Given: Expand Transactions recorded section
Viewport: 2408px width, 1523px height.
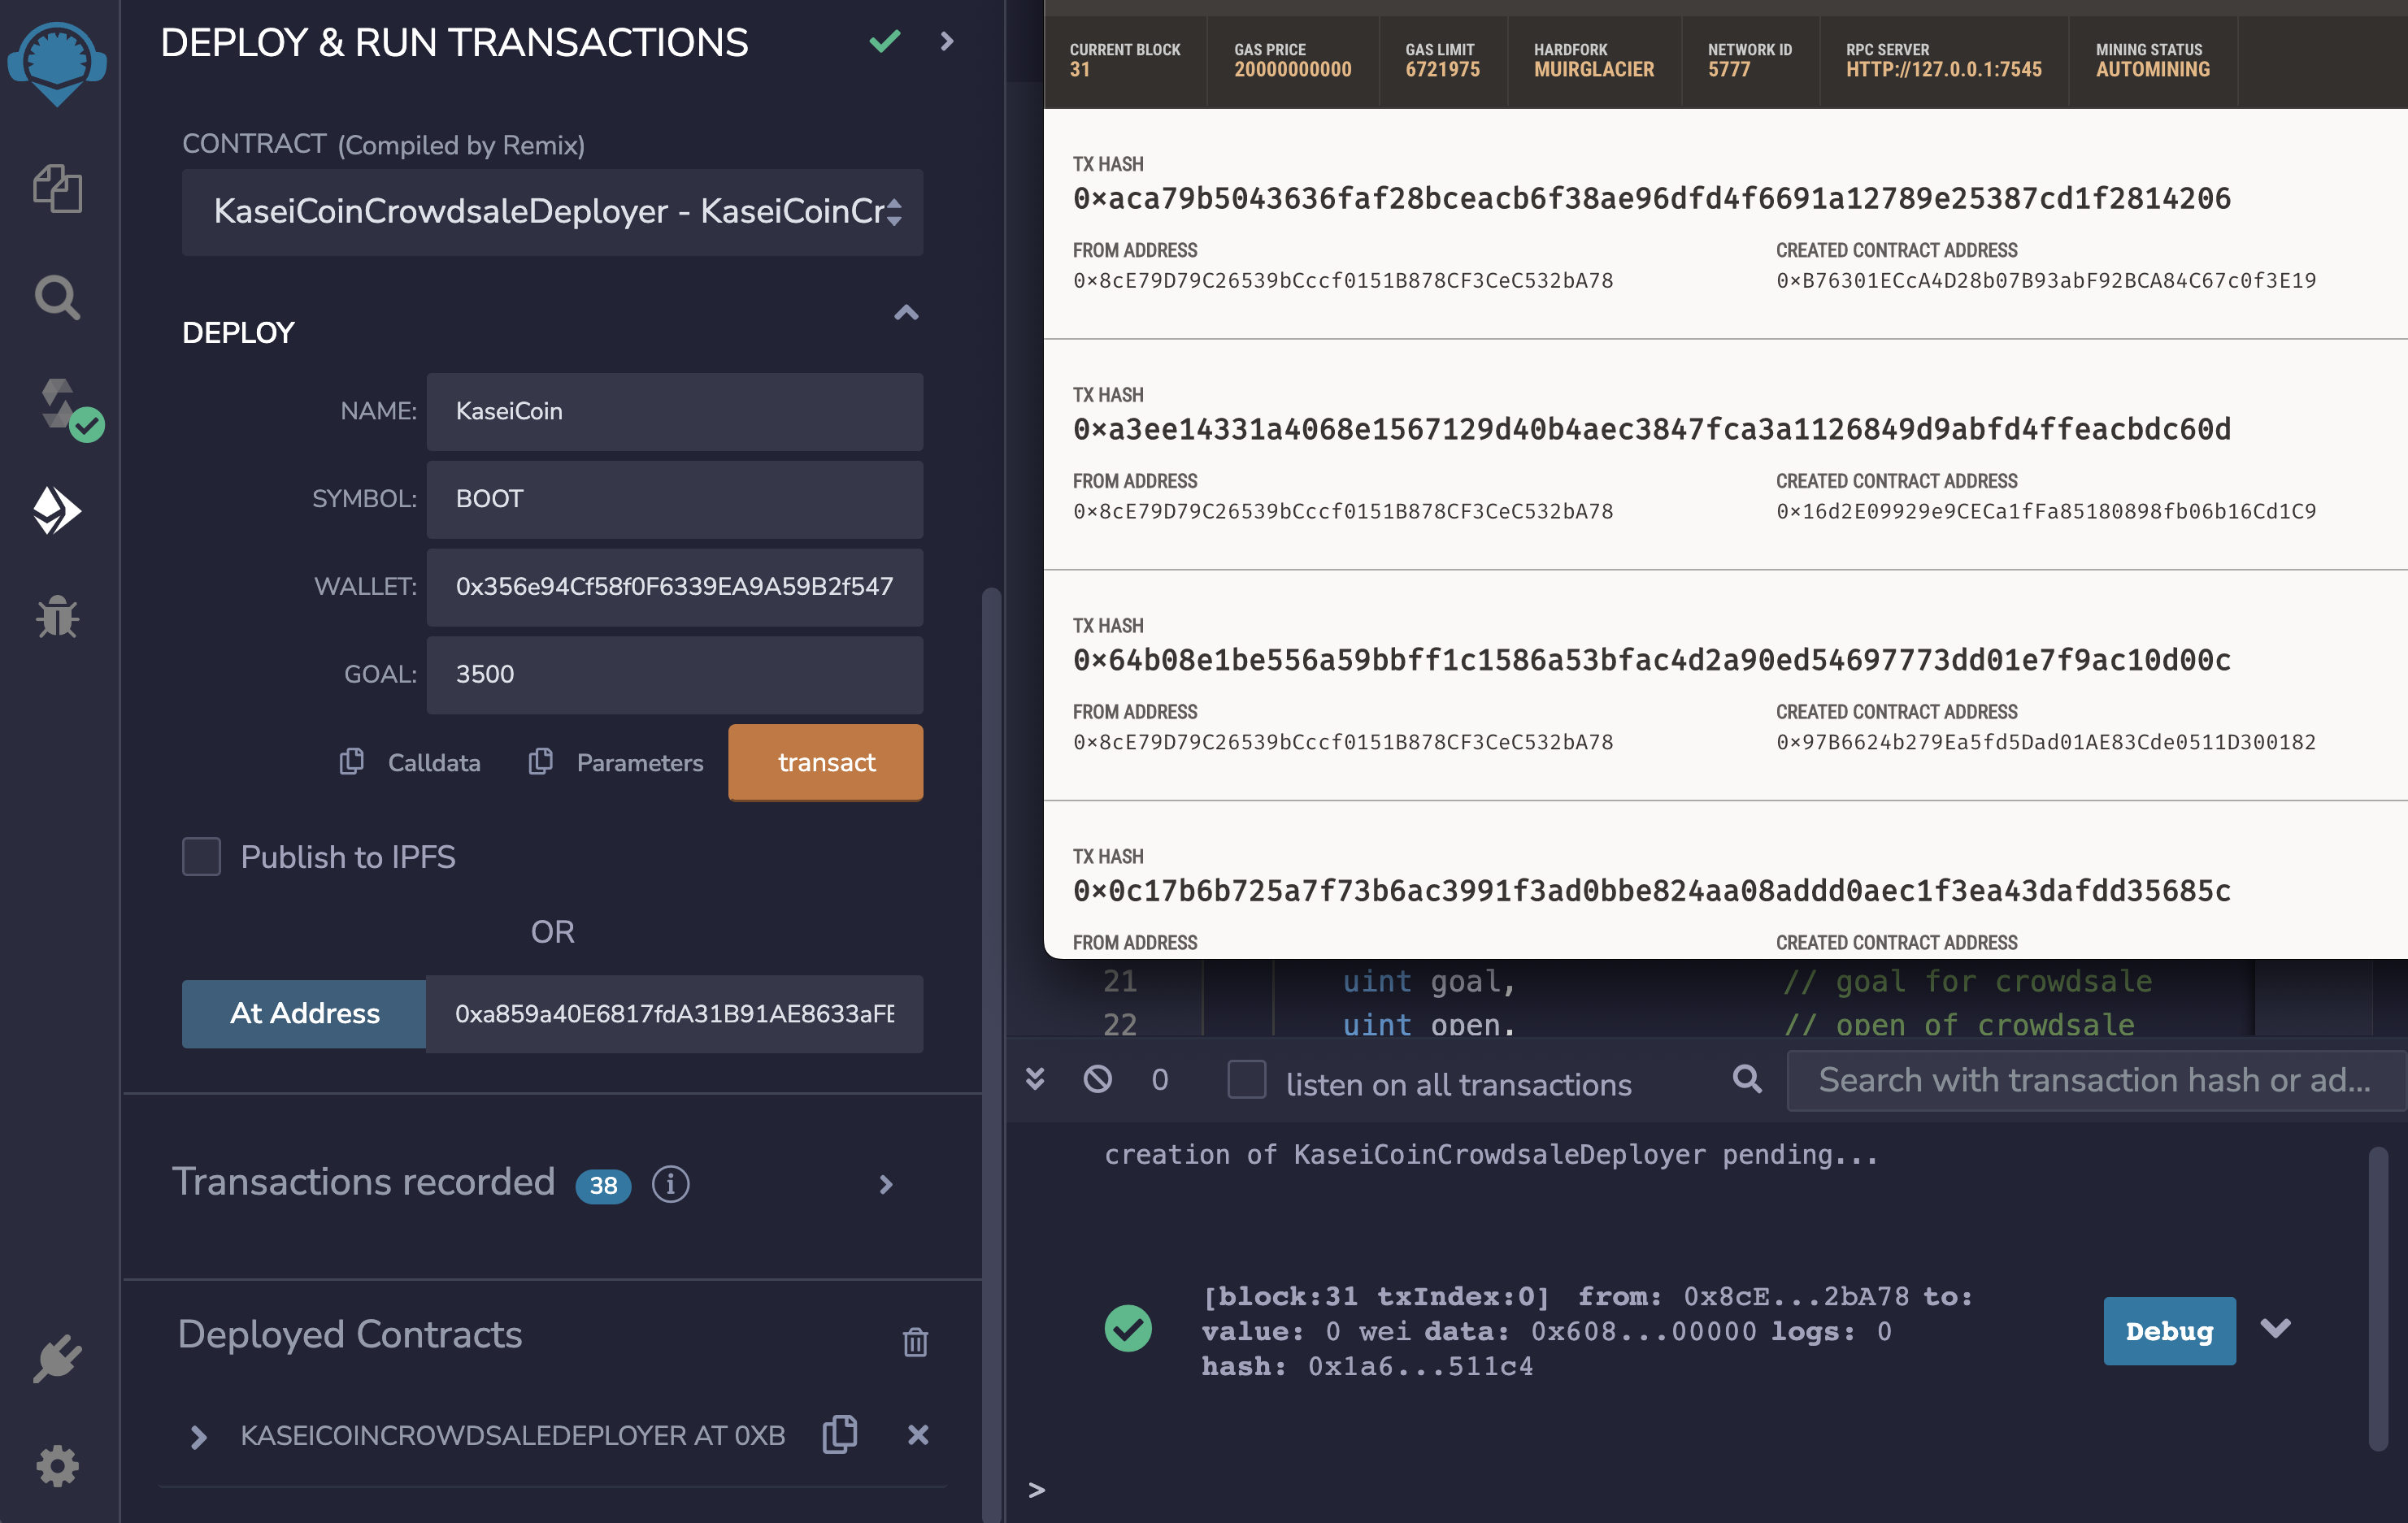Looking at the screenshot, I should pyautogui.click(x=885, y=1184).
